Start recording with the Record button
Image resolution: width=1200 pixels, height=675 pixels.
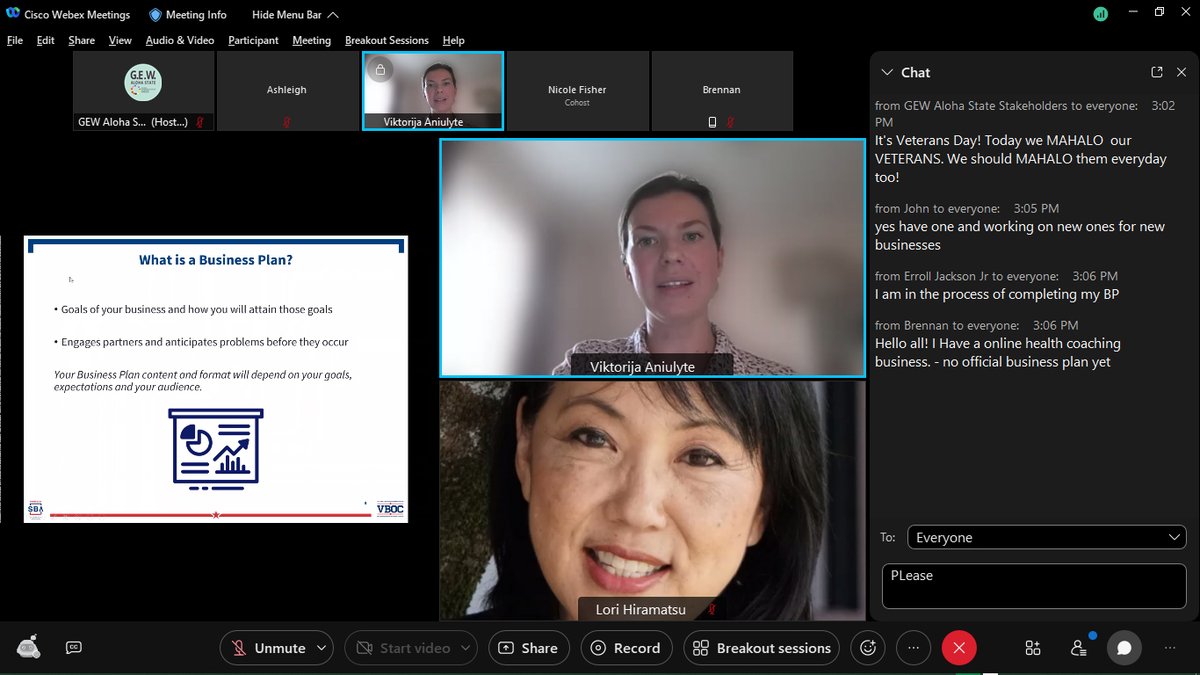(x=625, y=648)
